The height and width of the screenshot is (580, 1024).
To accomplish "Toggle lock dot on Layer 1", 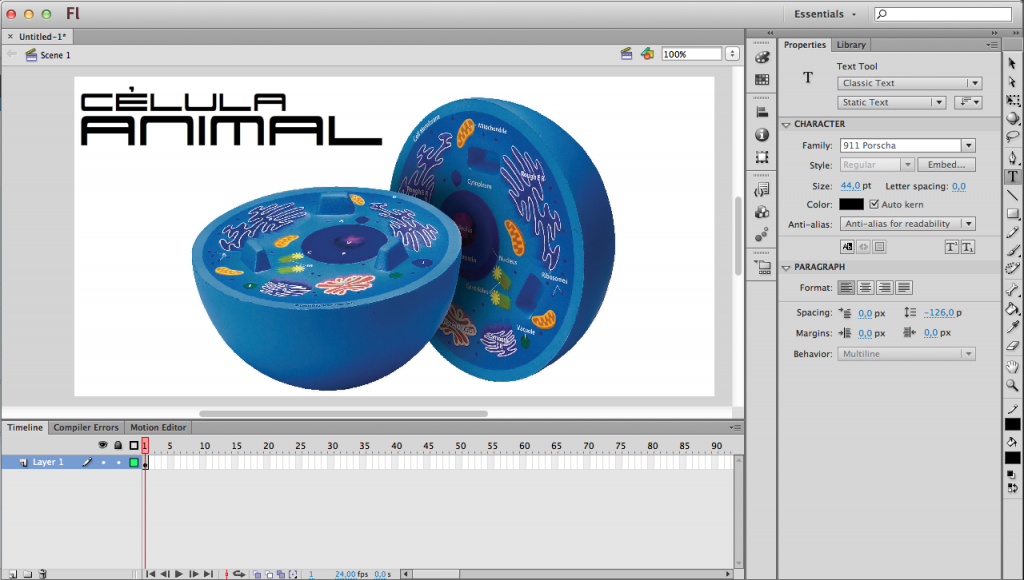I will point(118,462).
